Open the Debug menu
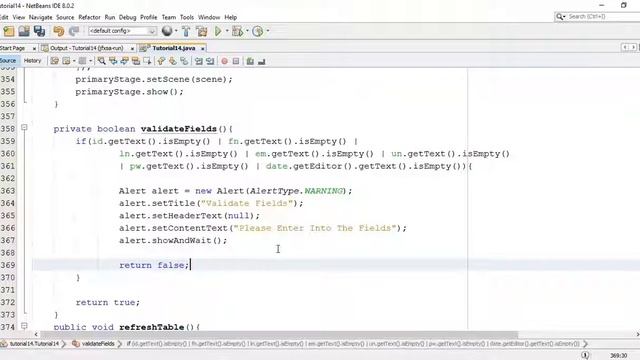 127,17
